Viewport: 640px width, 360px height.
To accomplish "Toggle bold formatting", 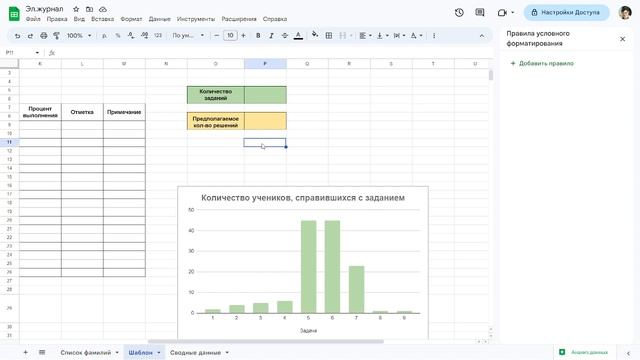I will 258,36.
